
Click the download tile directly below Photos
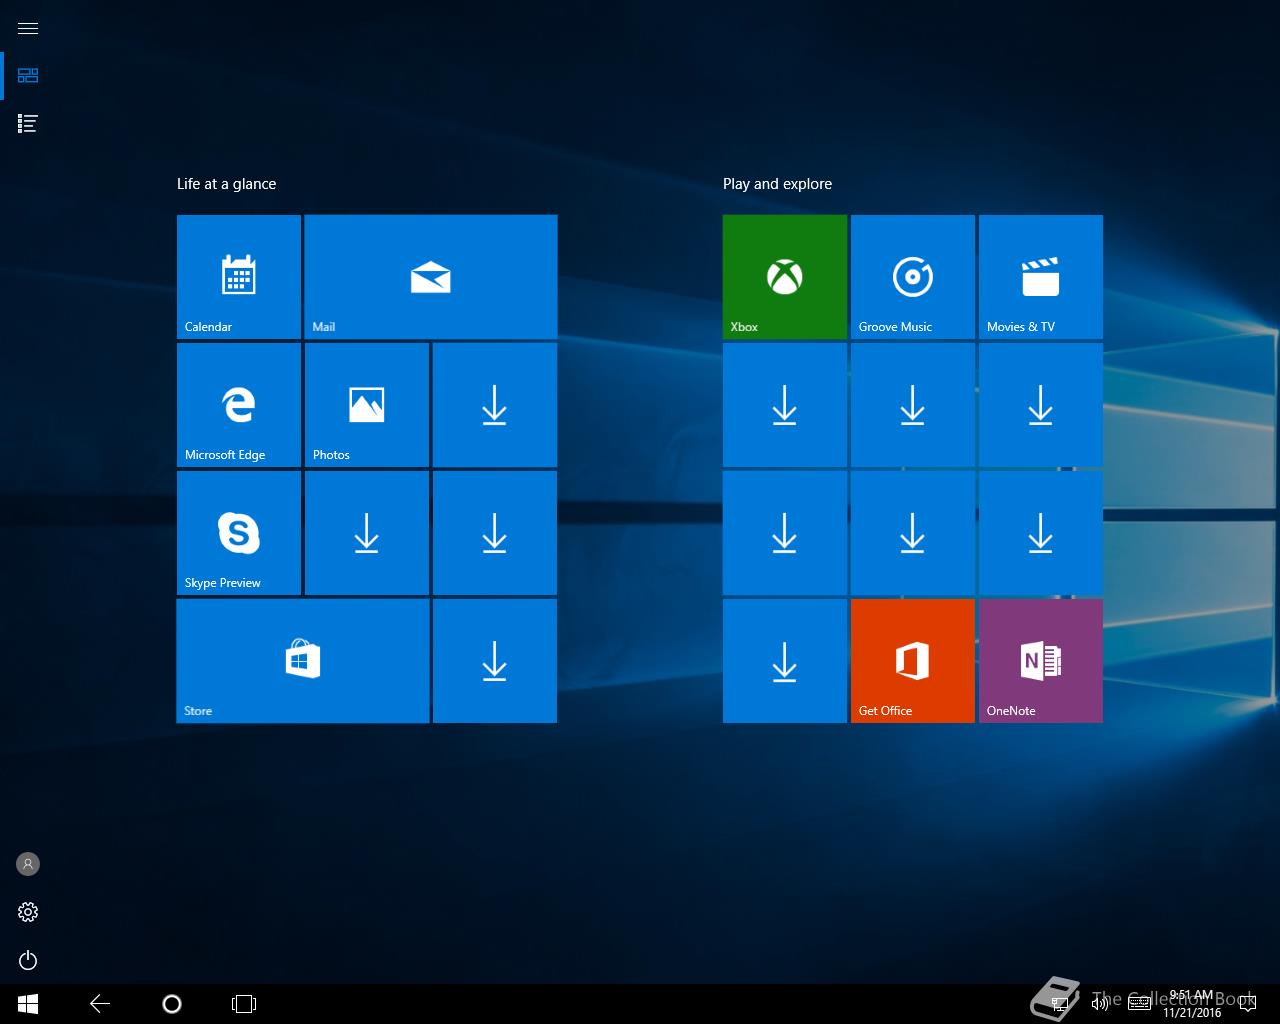point(367,533)
